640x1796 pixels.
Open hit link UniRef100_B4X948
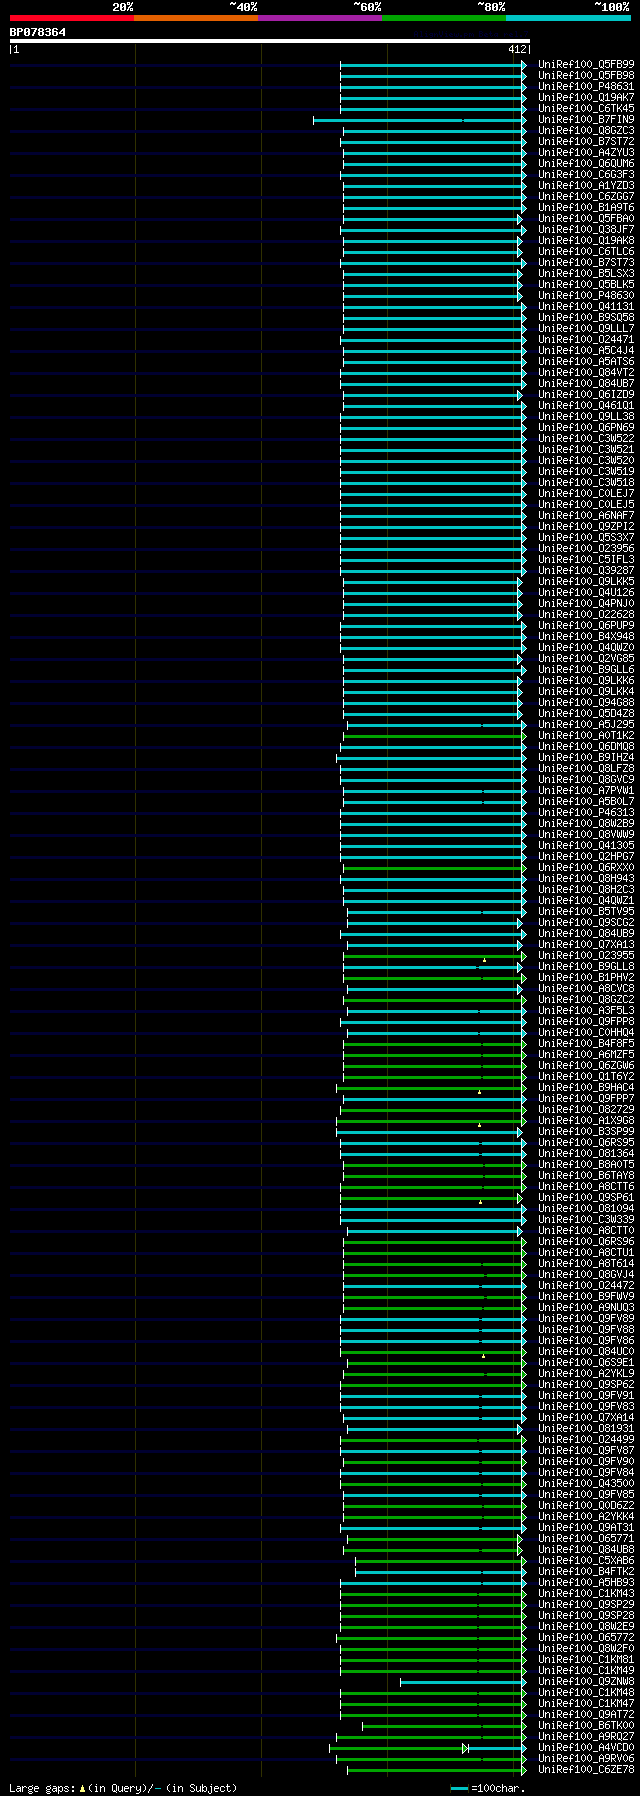click(586, 636)
